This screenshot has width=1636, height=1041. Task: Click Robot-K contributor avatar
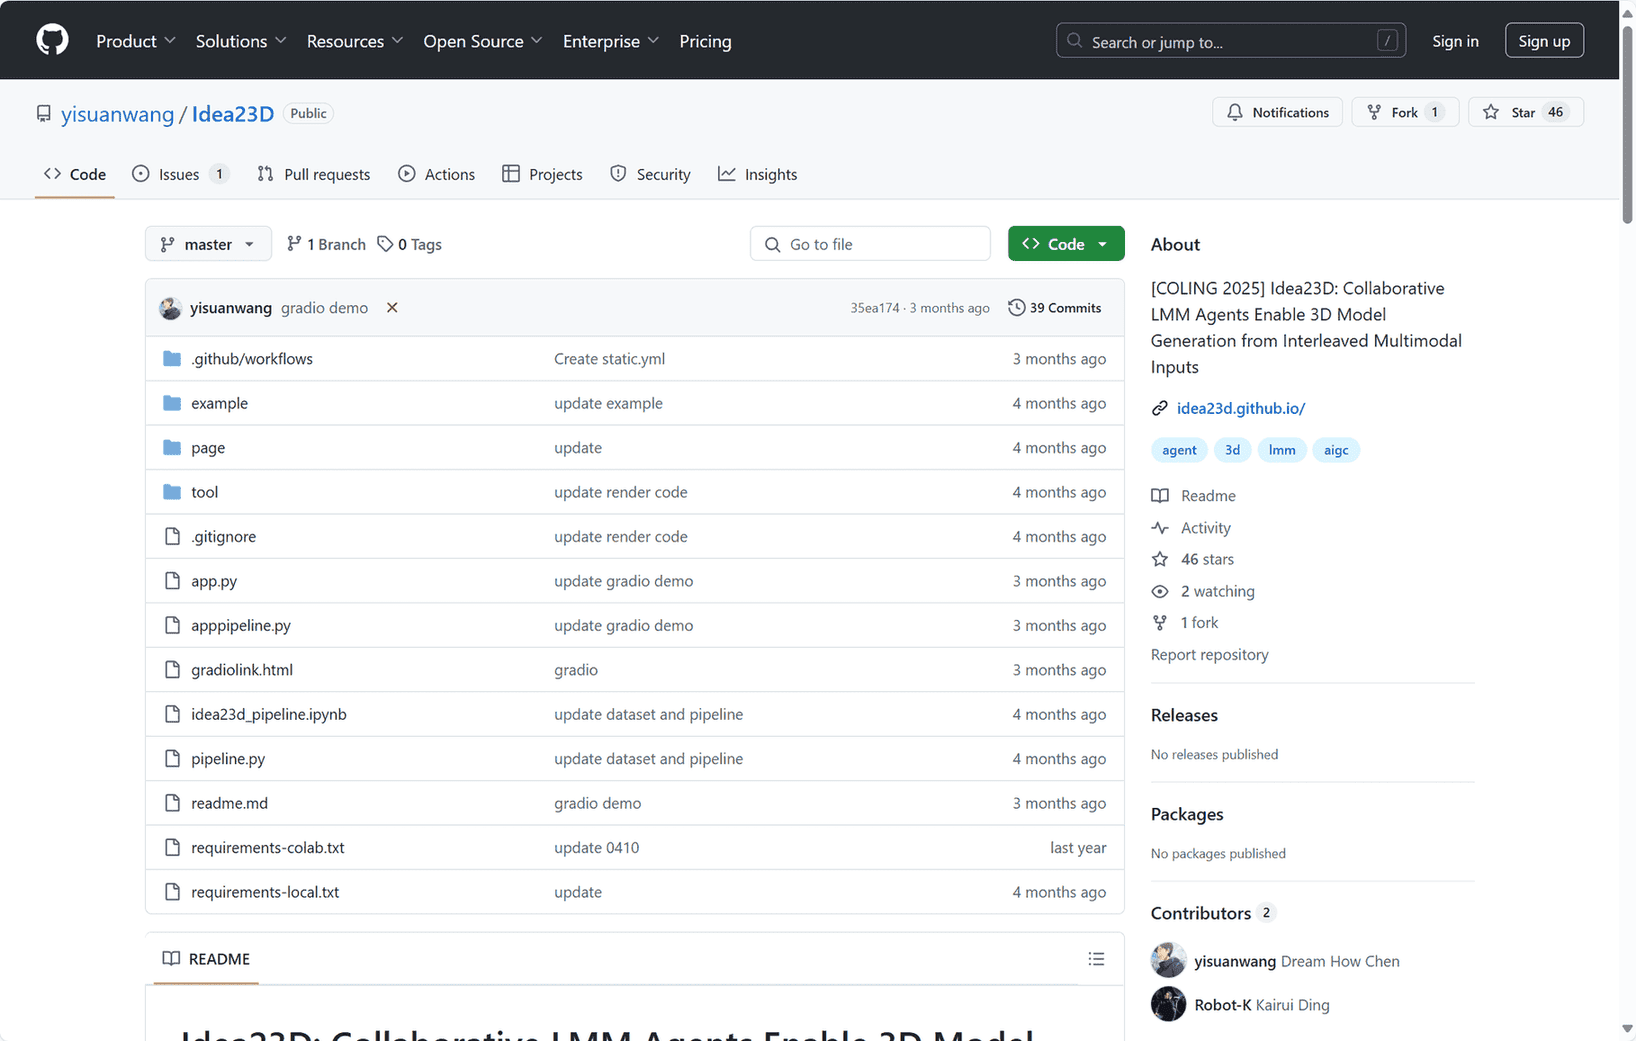coord(1168,1005)
